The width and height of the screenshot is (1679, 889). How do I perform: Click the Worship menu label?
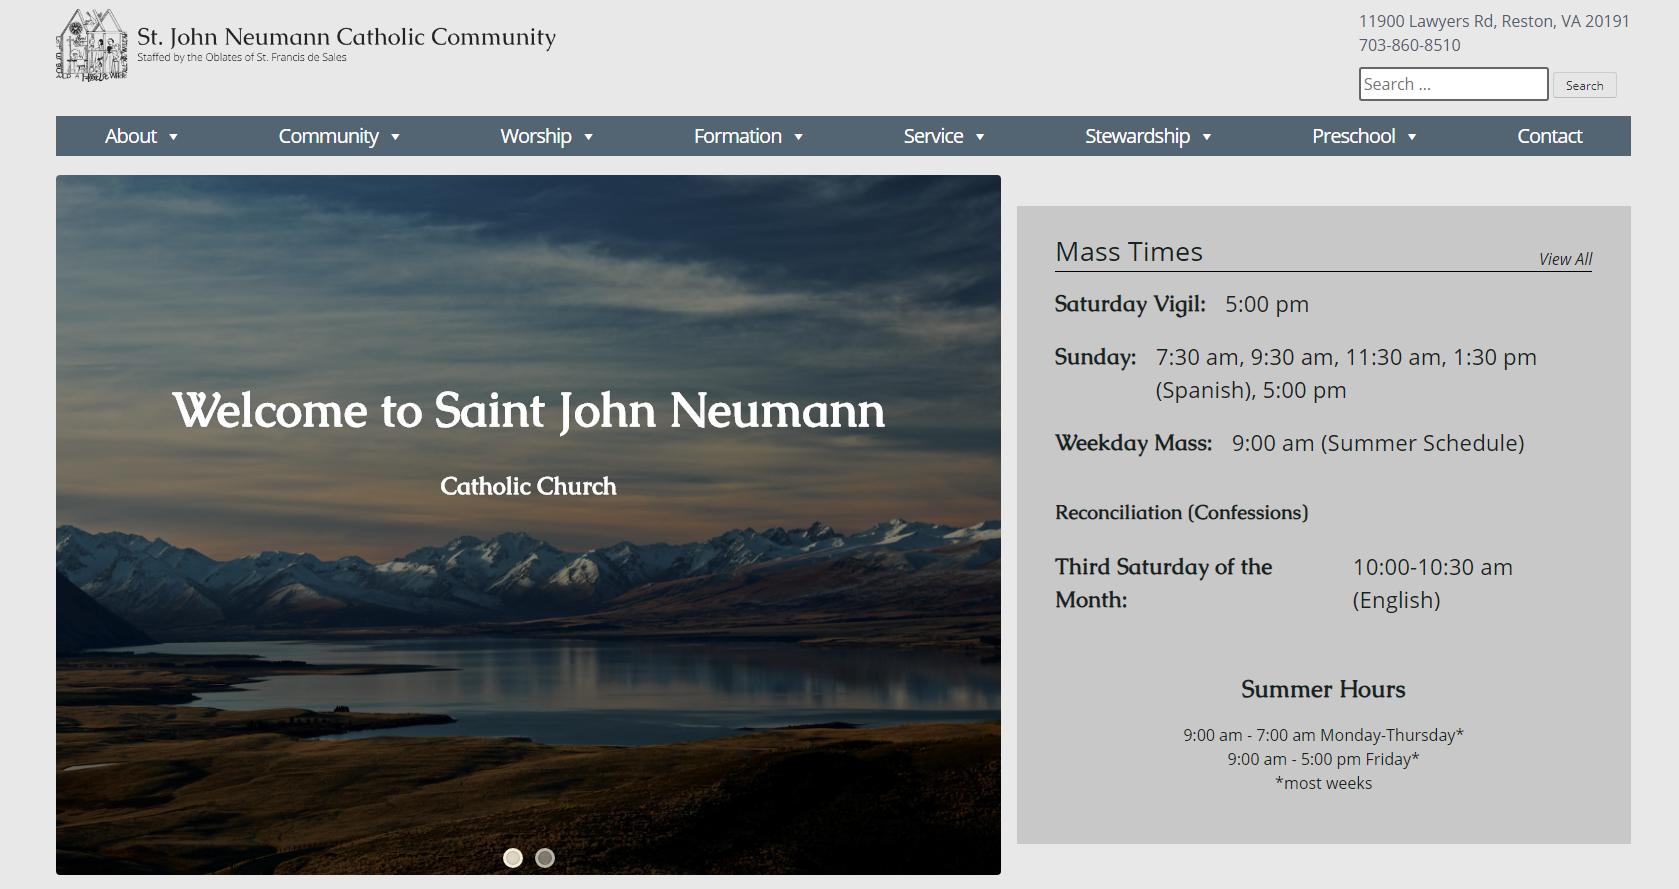[535, 136]
